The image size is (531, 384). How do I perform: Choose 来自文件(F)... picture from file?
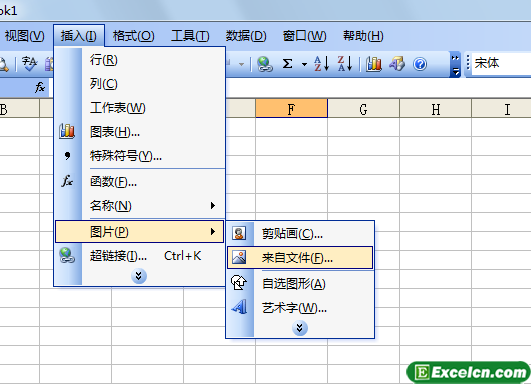300,258
